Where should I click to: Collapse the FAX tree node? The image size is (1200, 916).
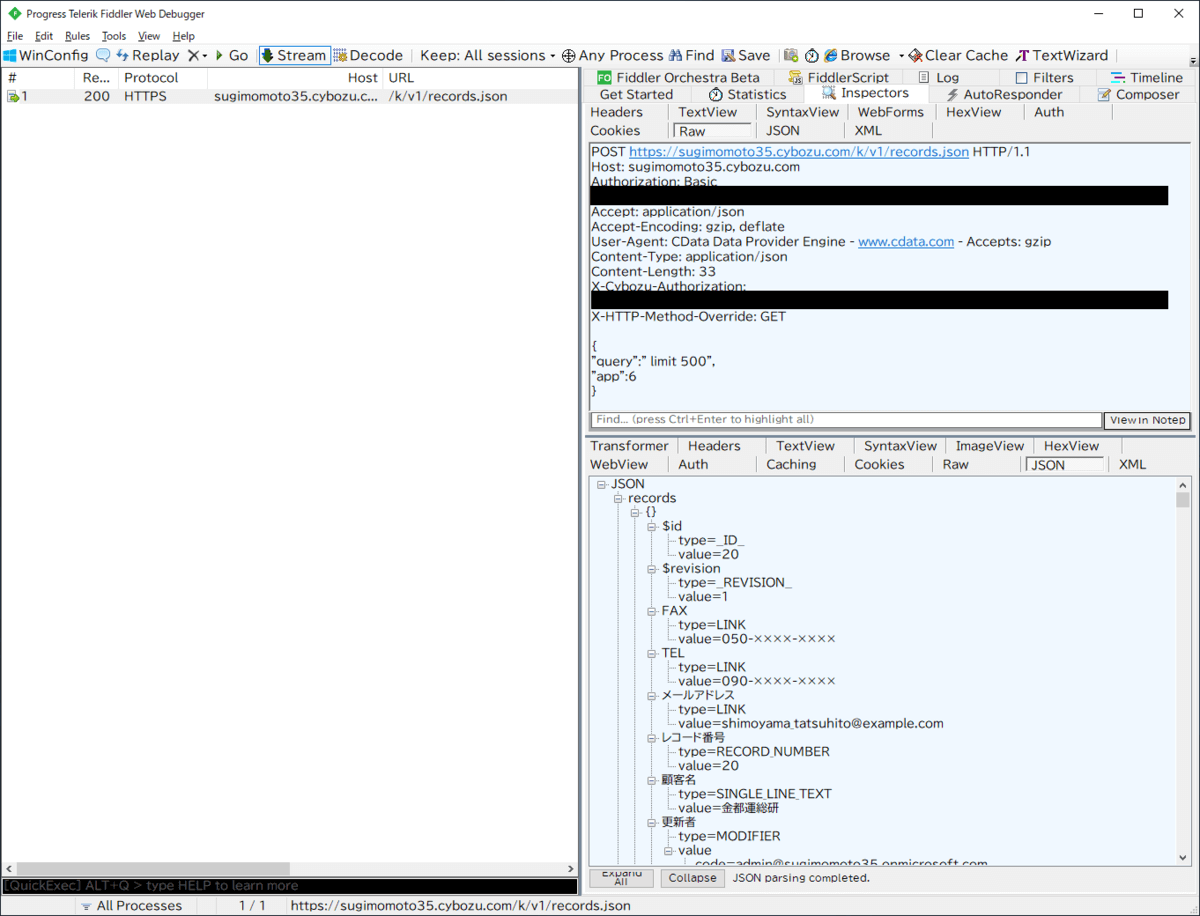pyautogui.click(x=652, y=610)
